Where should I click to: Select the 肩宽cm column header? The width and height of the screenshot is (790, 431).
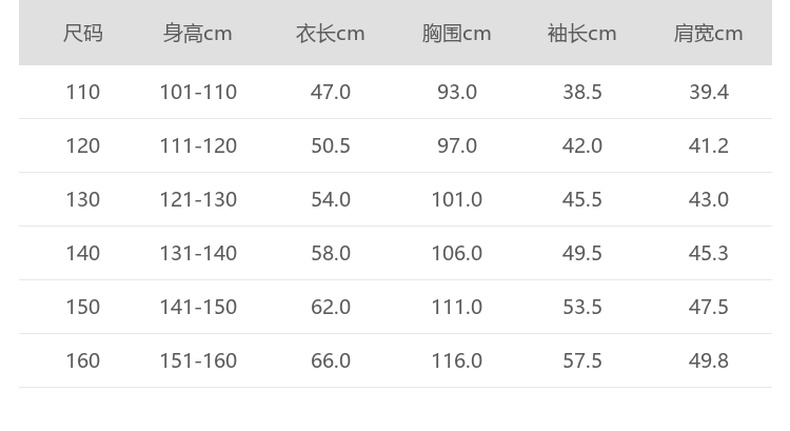708,33
